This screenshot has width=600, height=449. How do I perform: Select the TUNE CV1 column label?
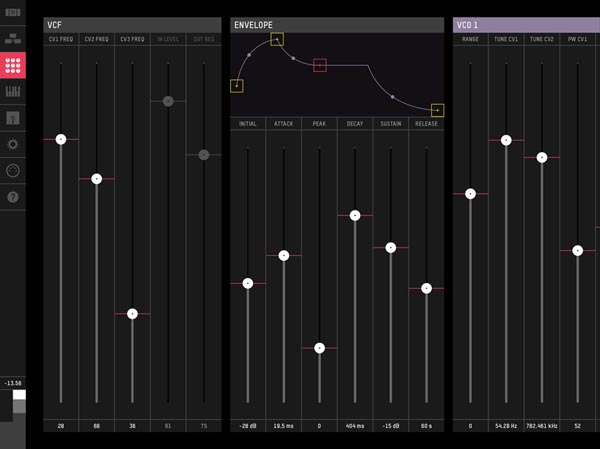pos(506,39)
